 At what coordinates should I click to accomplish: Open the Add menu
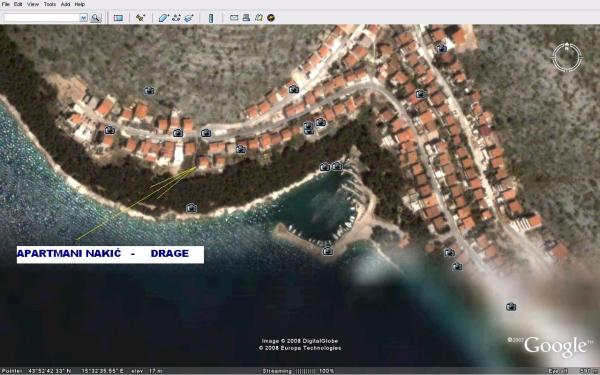[x=65, y=4]
